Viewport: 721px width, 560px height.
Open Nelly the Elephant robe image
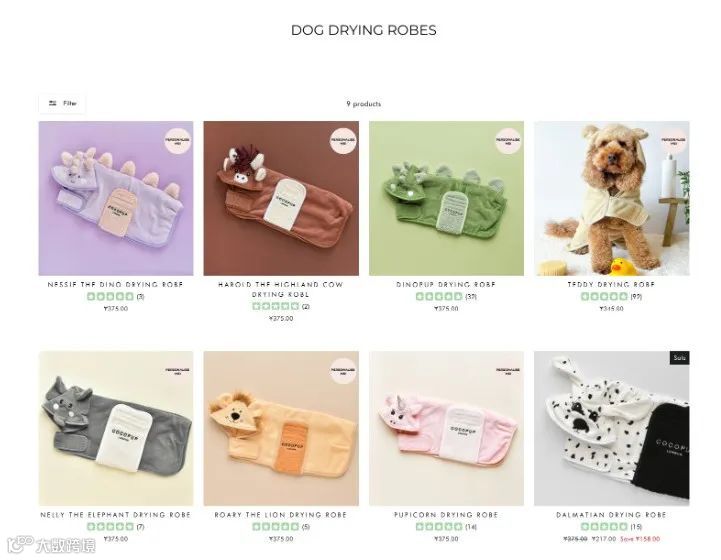[116, 429]
